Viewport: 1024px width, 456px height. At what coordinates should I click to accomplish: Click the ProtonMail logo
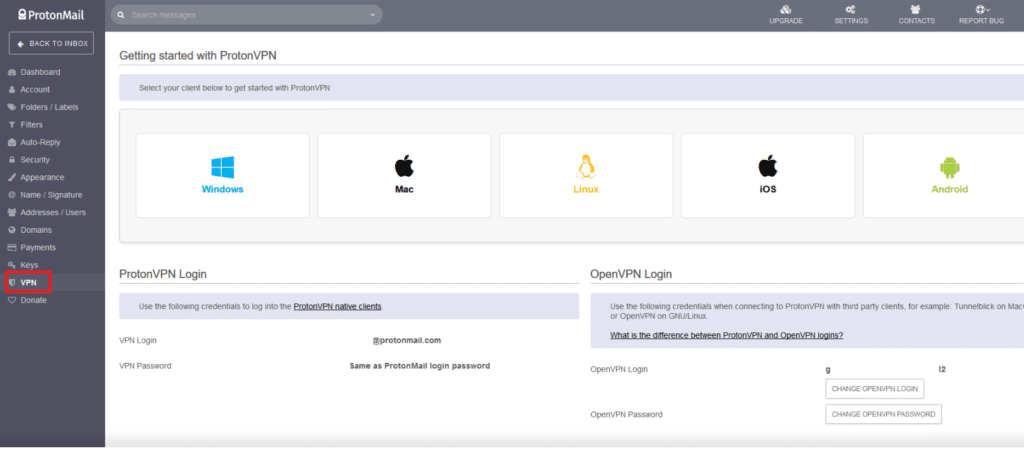(51, 15)
